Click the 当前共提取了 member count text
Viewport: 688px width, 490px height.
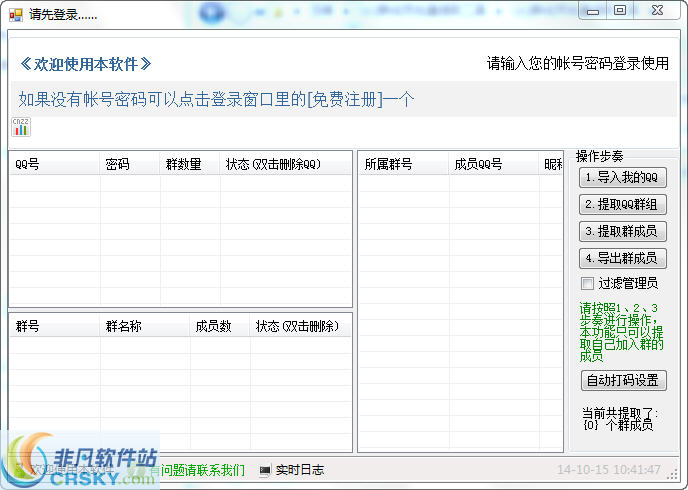pos(619,419)
